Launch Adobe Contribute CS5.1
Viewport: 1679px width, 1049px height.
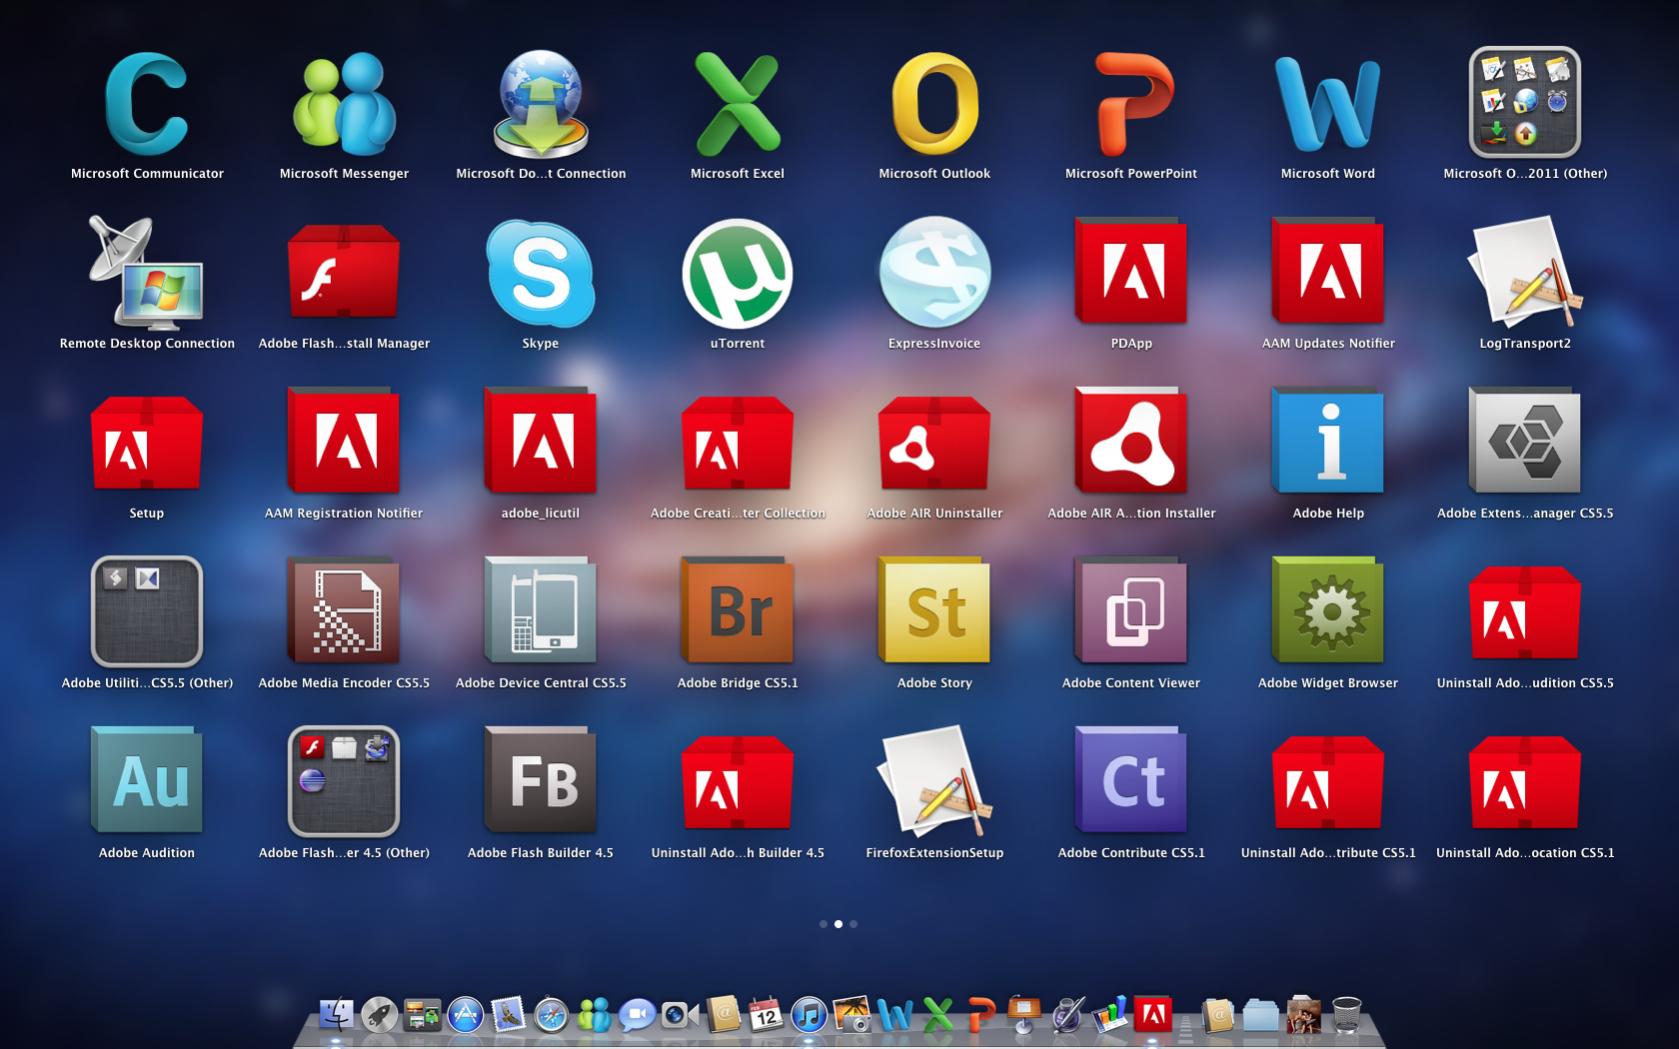[x=1131, y=781]
